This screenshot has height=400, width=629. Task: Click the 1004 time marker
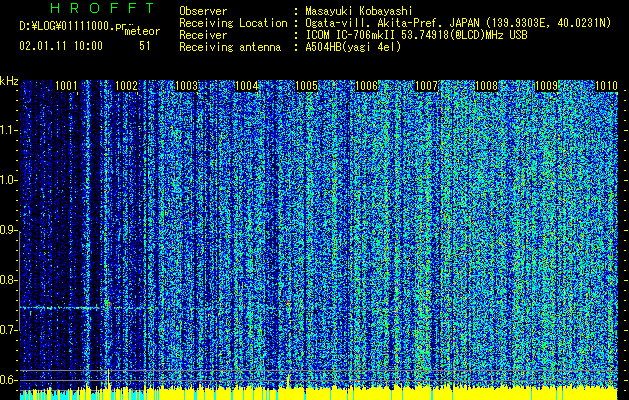(x=246, y=86)
